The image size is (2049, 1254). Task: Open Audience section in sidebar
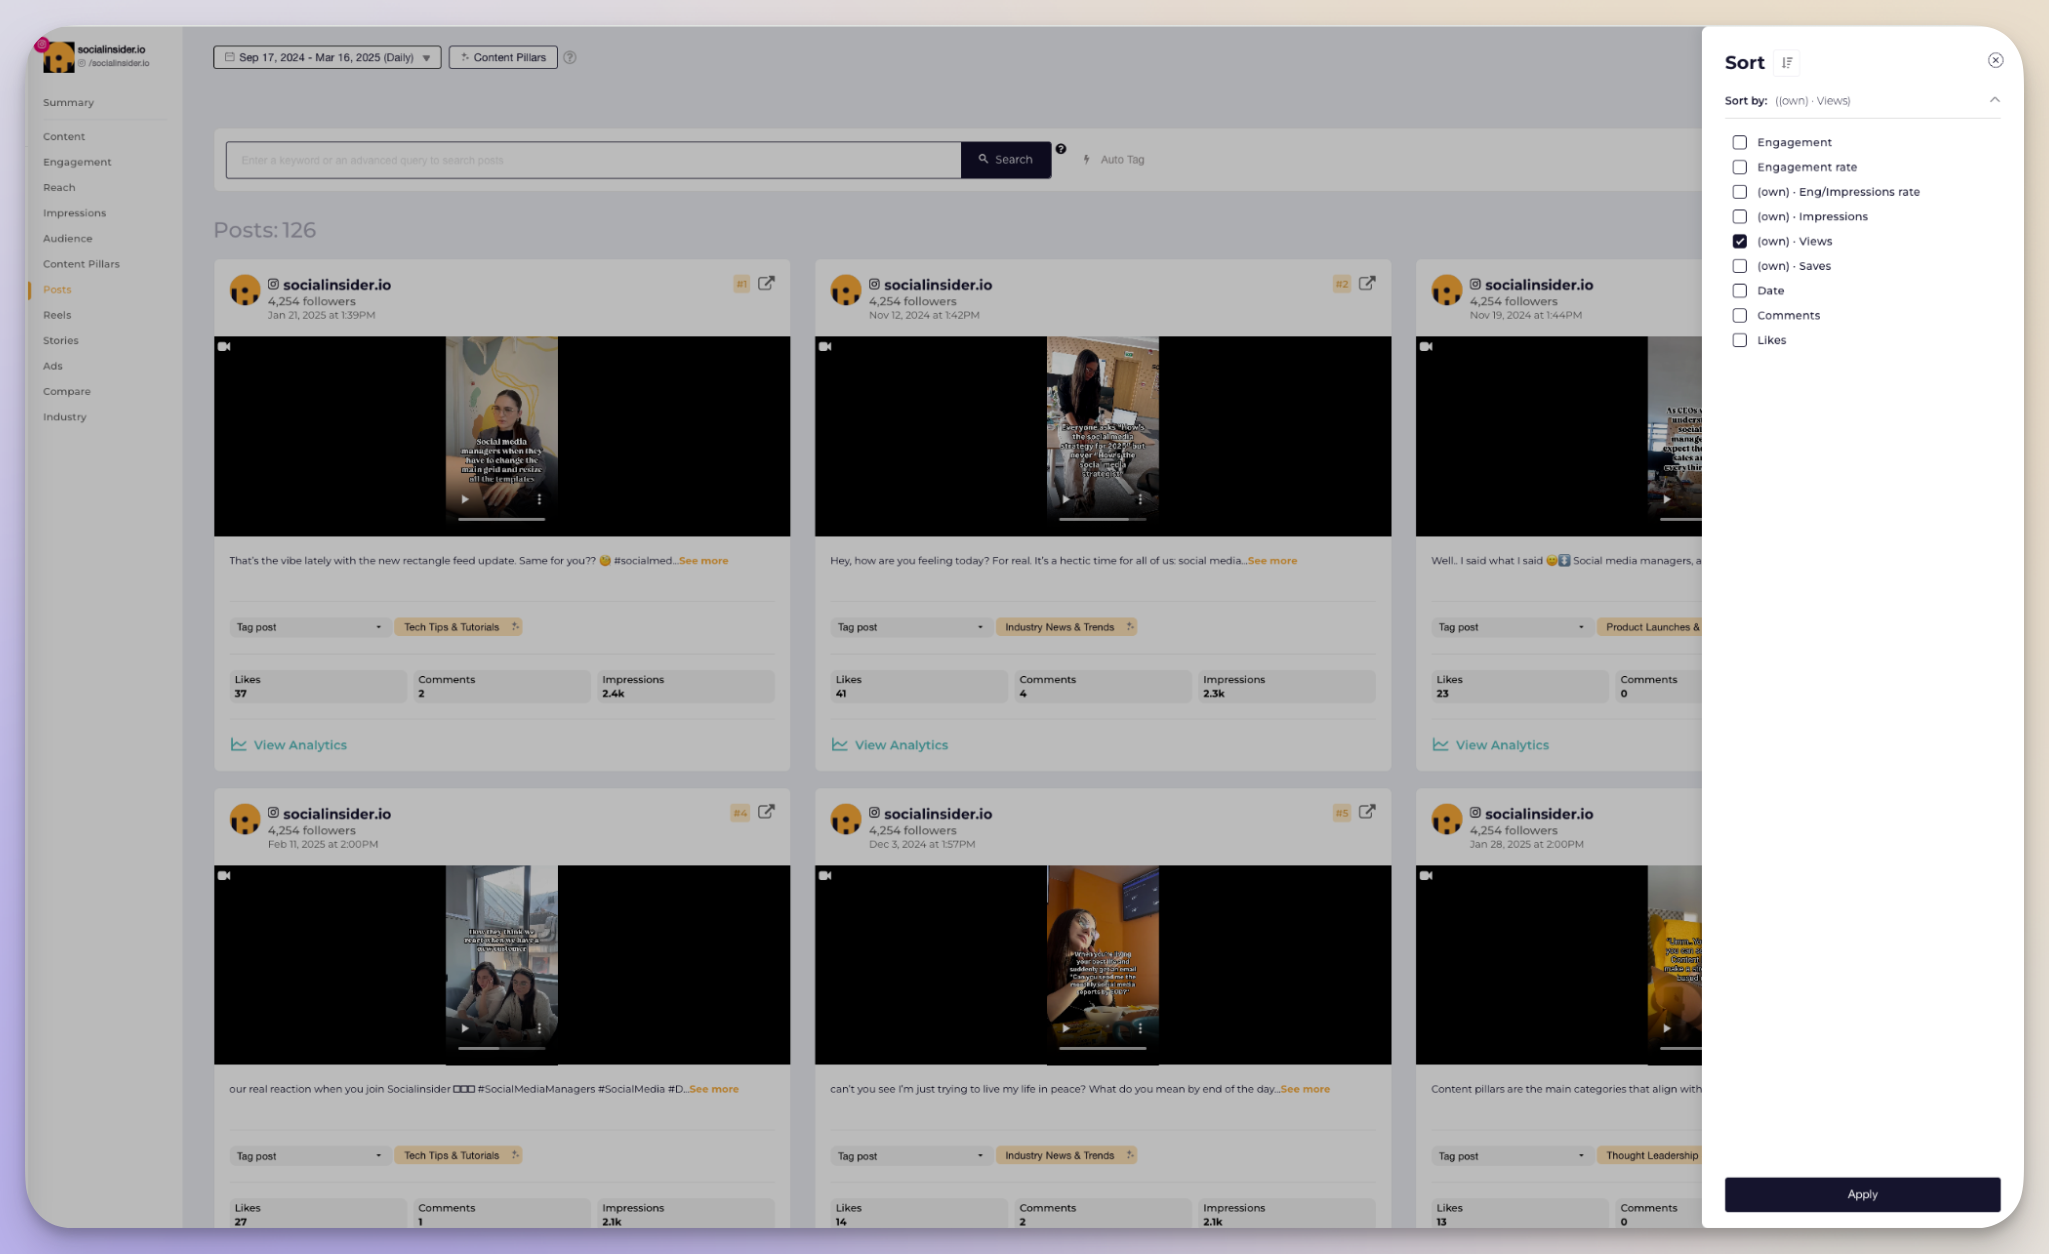67,238
